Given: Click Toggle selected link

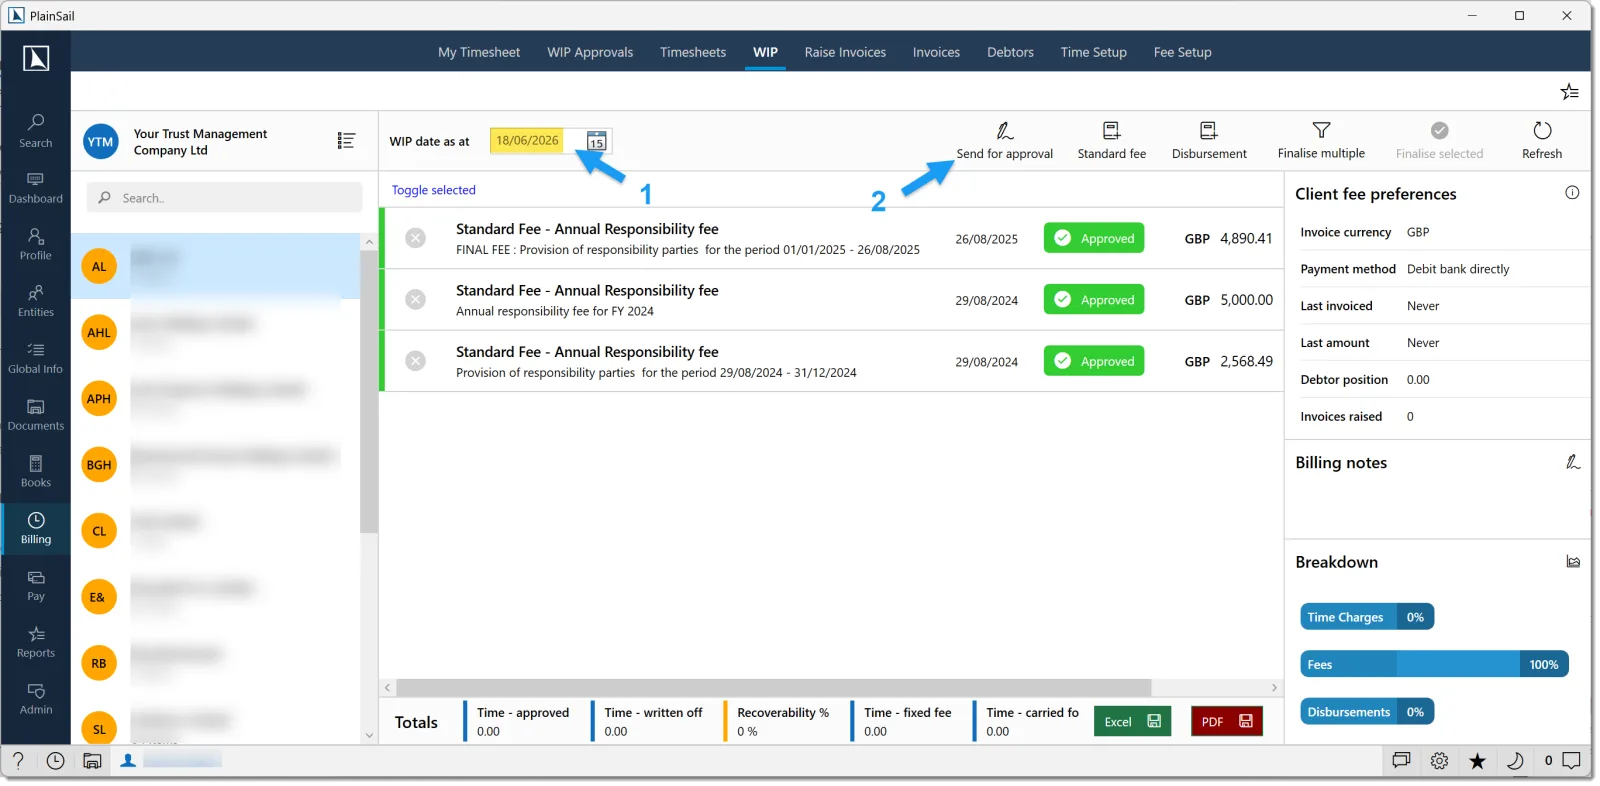Looking at the screenshot, I should (x=433, y=190).
